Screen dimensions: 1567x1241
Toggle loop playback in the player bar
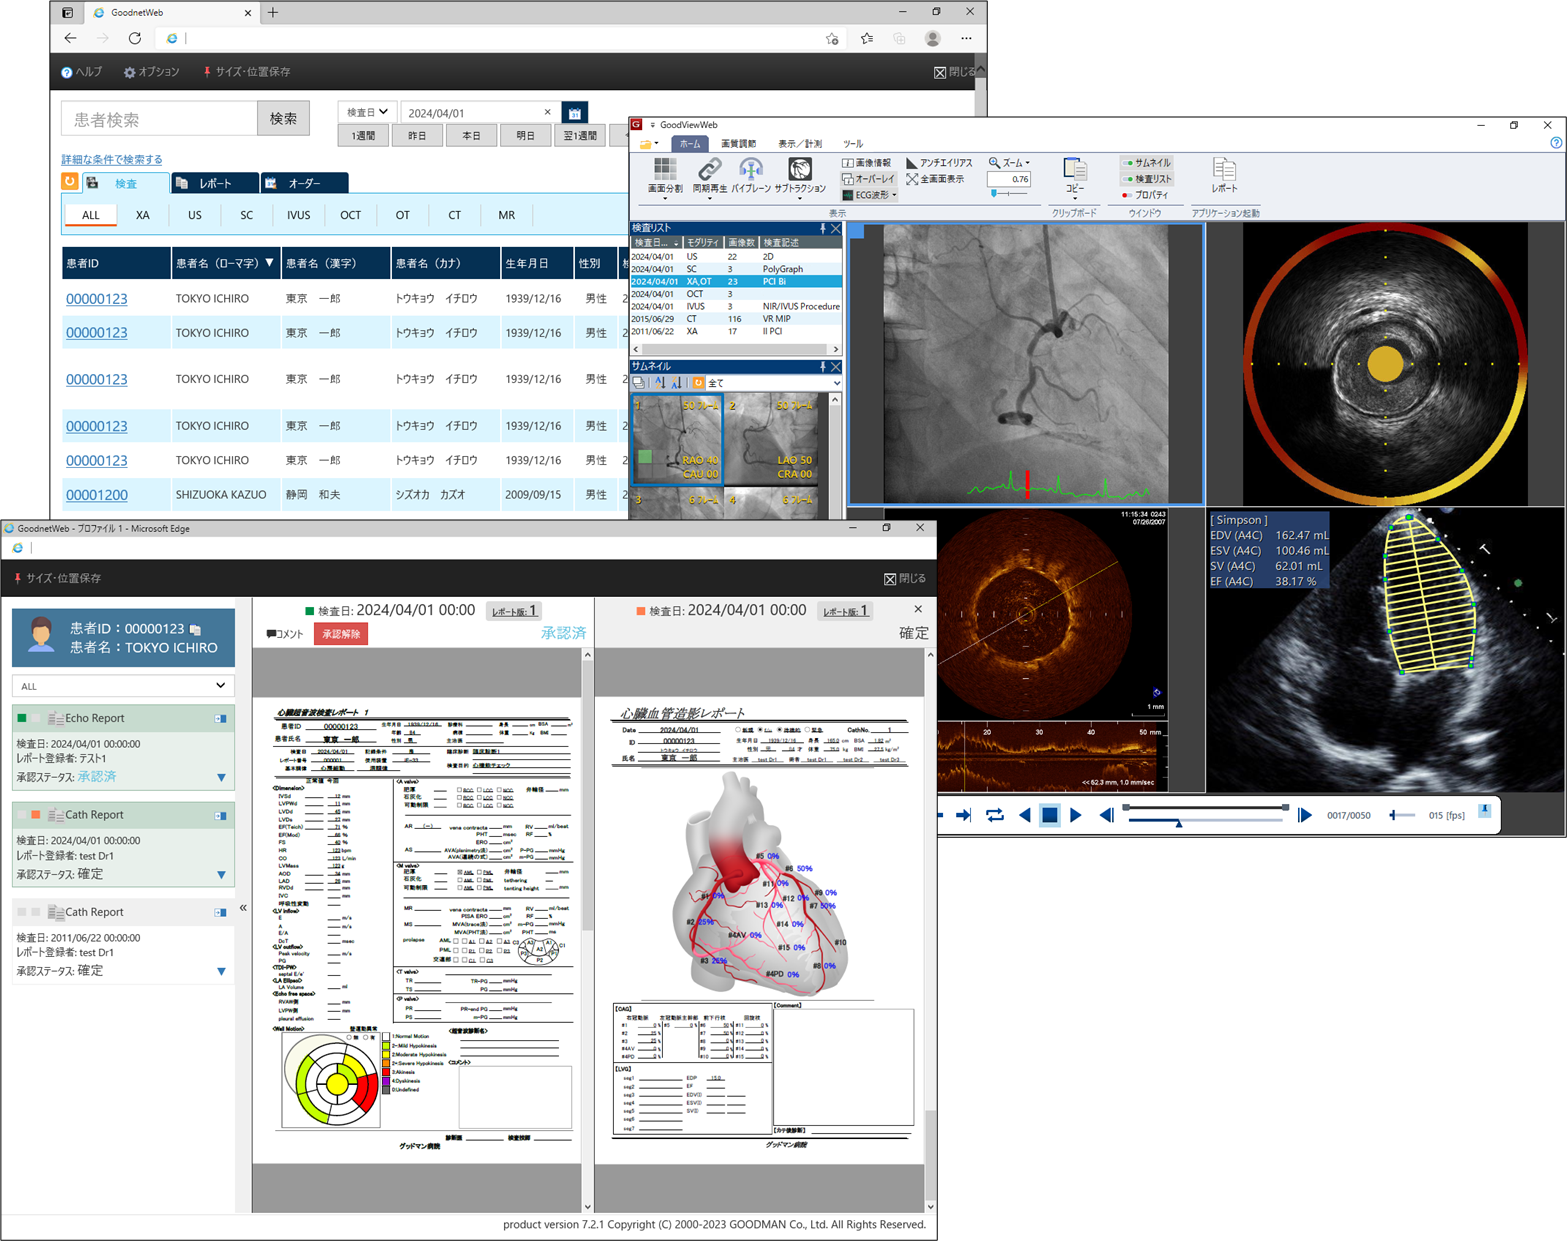[994, 815]
